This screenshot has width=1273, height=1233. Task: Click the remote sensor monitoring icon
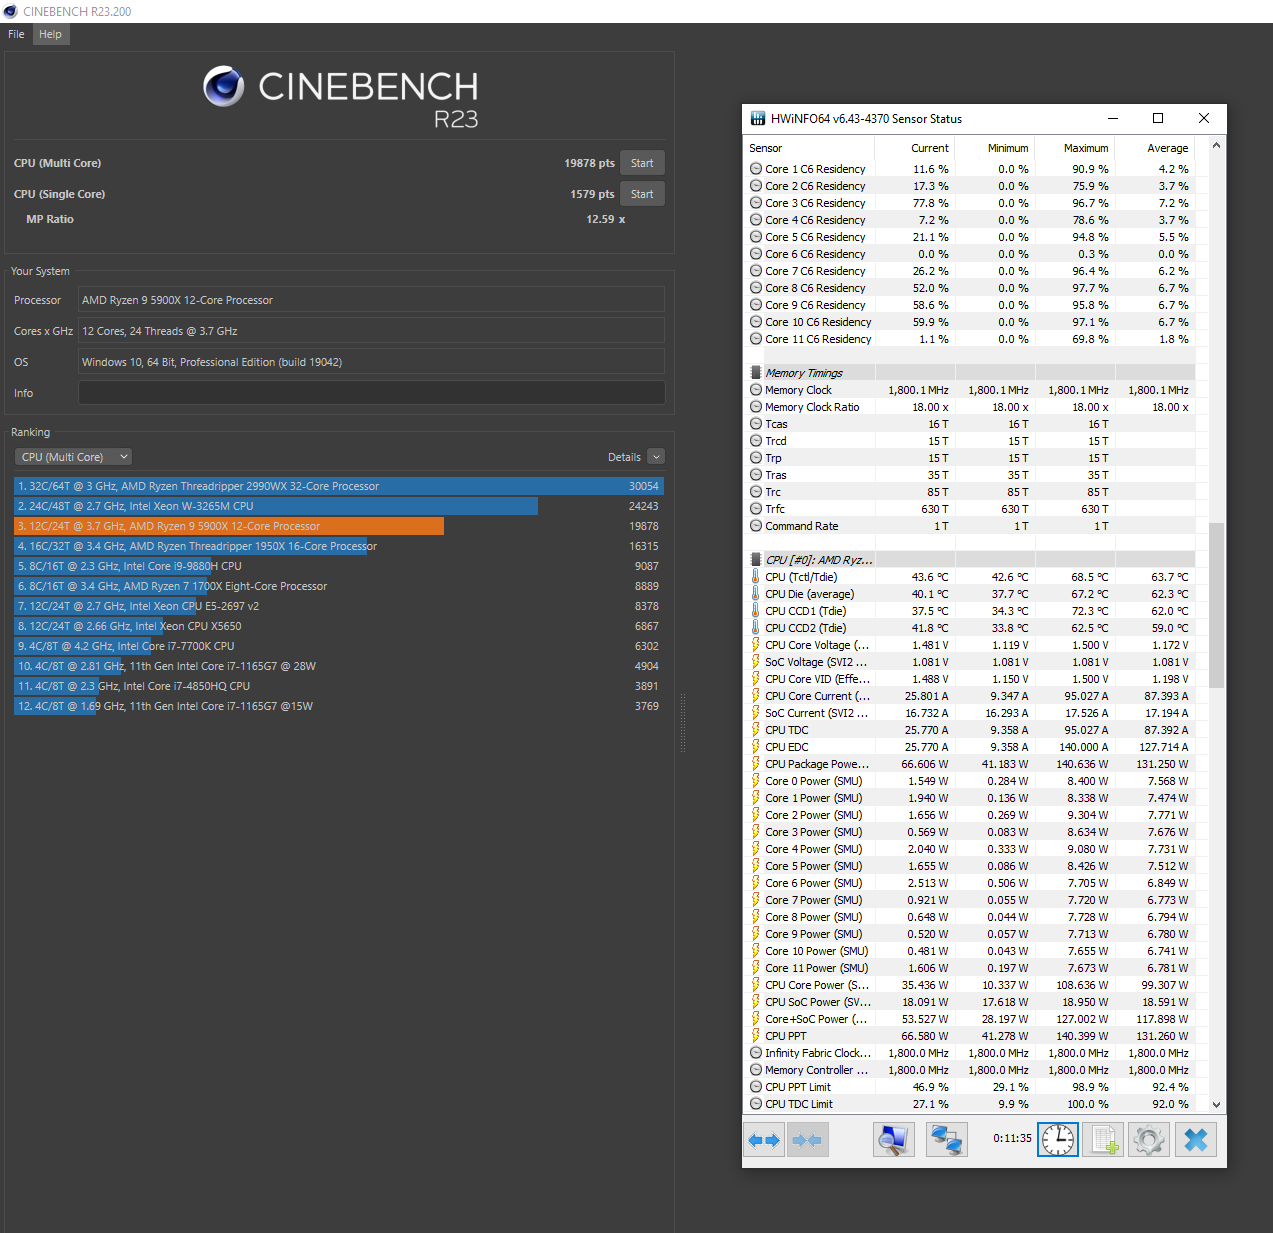pos(946,1139)
